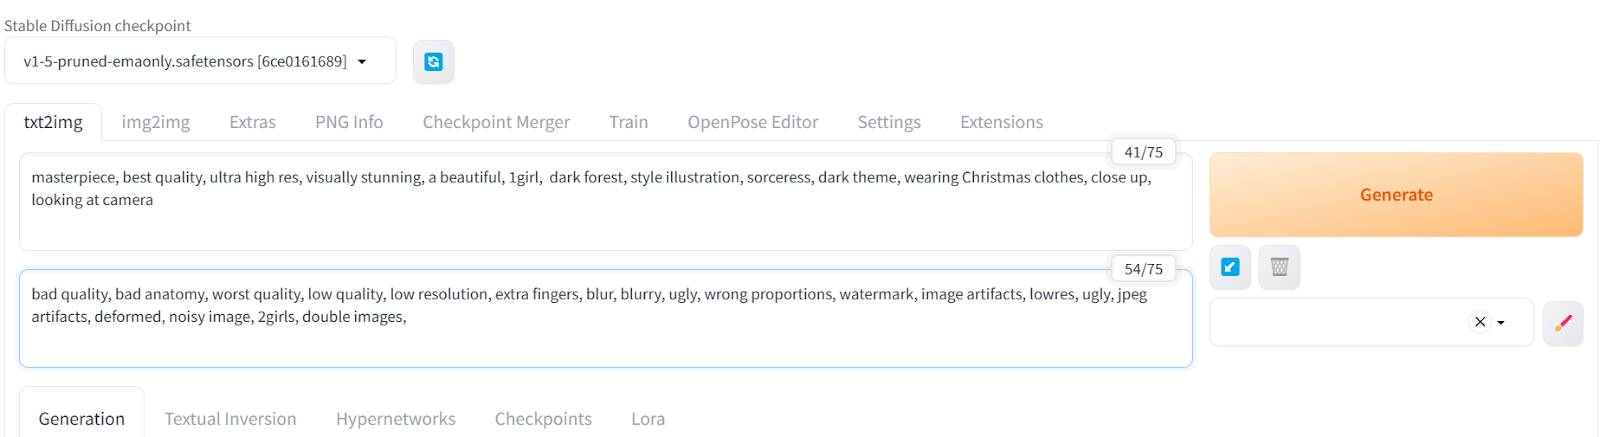Image resolution: width=1600 pixels, height=437 pixels.
Task: Open the Checkpoint Merger tab
Action: coord(496,122)
